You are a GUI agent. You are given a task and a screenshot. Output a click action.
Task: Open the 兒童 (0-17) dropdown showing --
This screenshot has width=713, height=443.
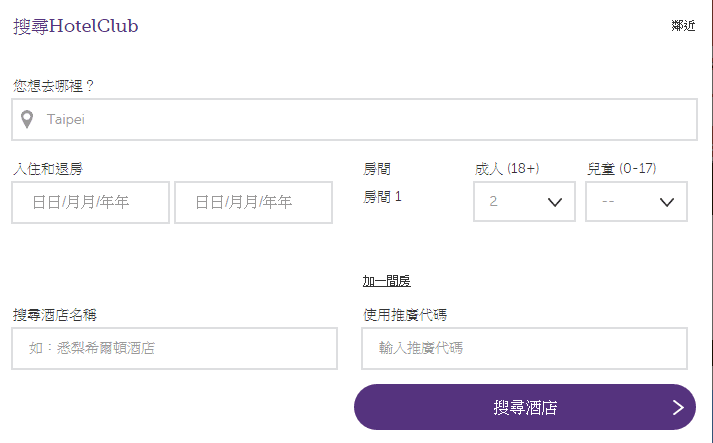coord(635,202)
